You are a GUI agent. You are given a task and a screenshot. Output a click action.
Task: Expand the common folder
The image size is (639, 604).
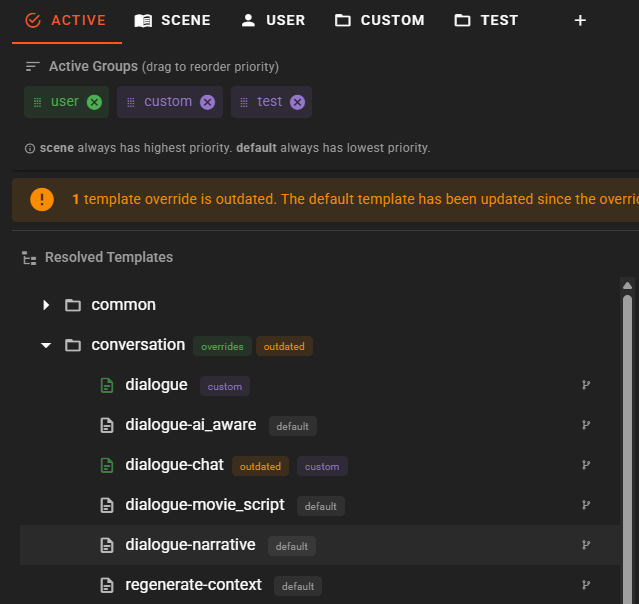click(46, 305)
